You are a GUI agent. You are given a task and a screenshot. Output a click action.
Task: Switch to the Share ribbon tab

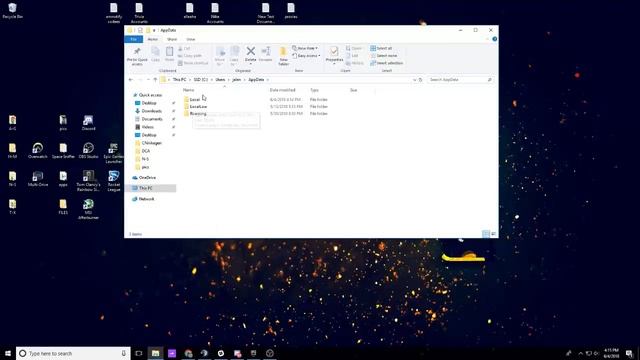pyautogui.click(x=172, y=39)
